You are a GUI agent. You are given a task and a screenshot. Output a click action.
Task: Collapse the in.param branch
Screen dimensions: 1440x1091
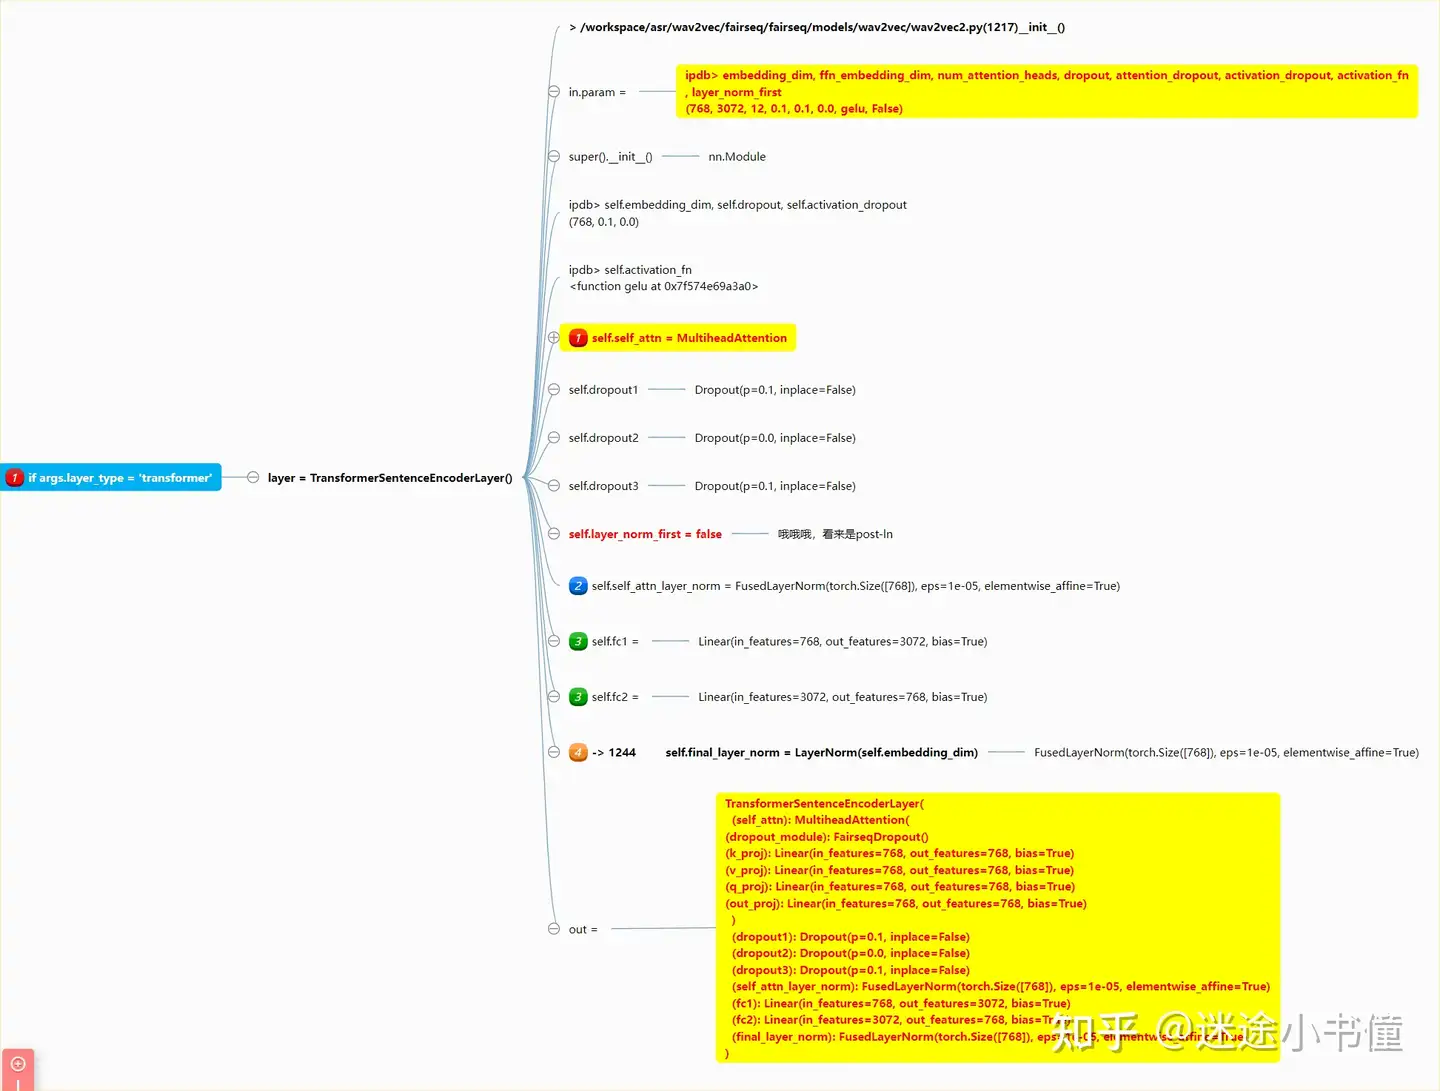pos(554,92)
